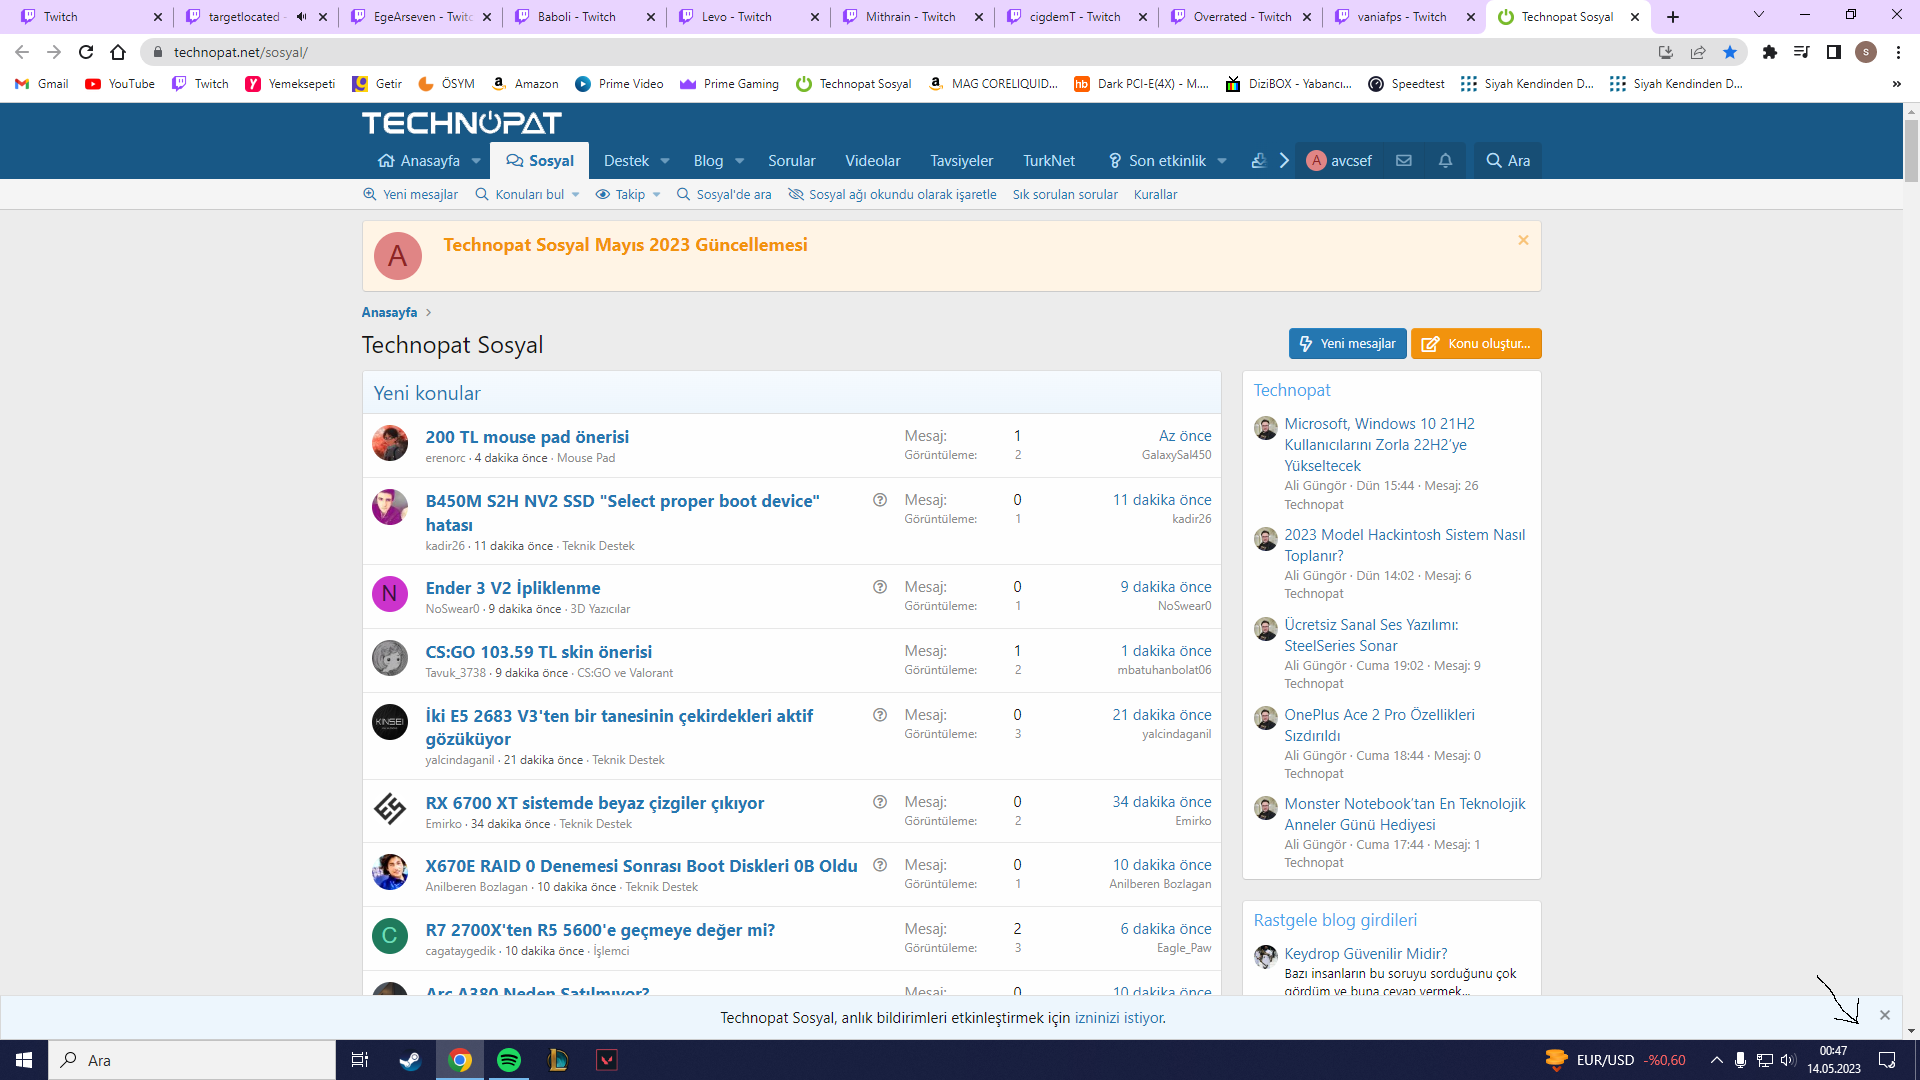Click the Technopat logo
This screenshot has width=1920, height=1080.
tap(461, 123)
